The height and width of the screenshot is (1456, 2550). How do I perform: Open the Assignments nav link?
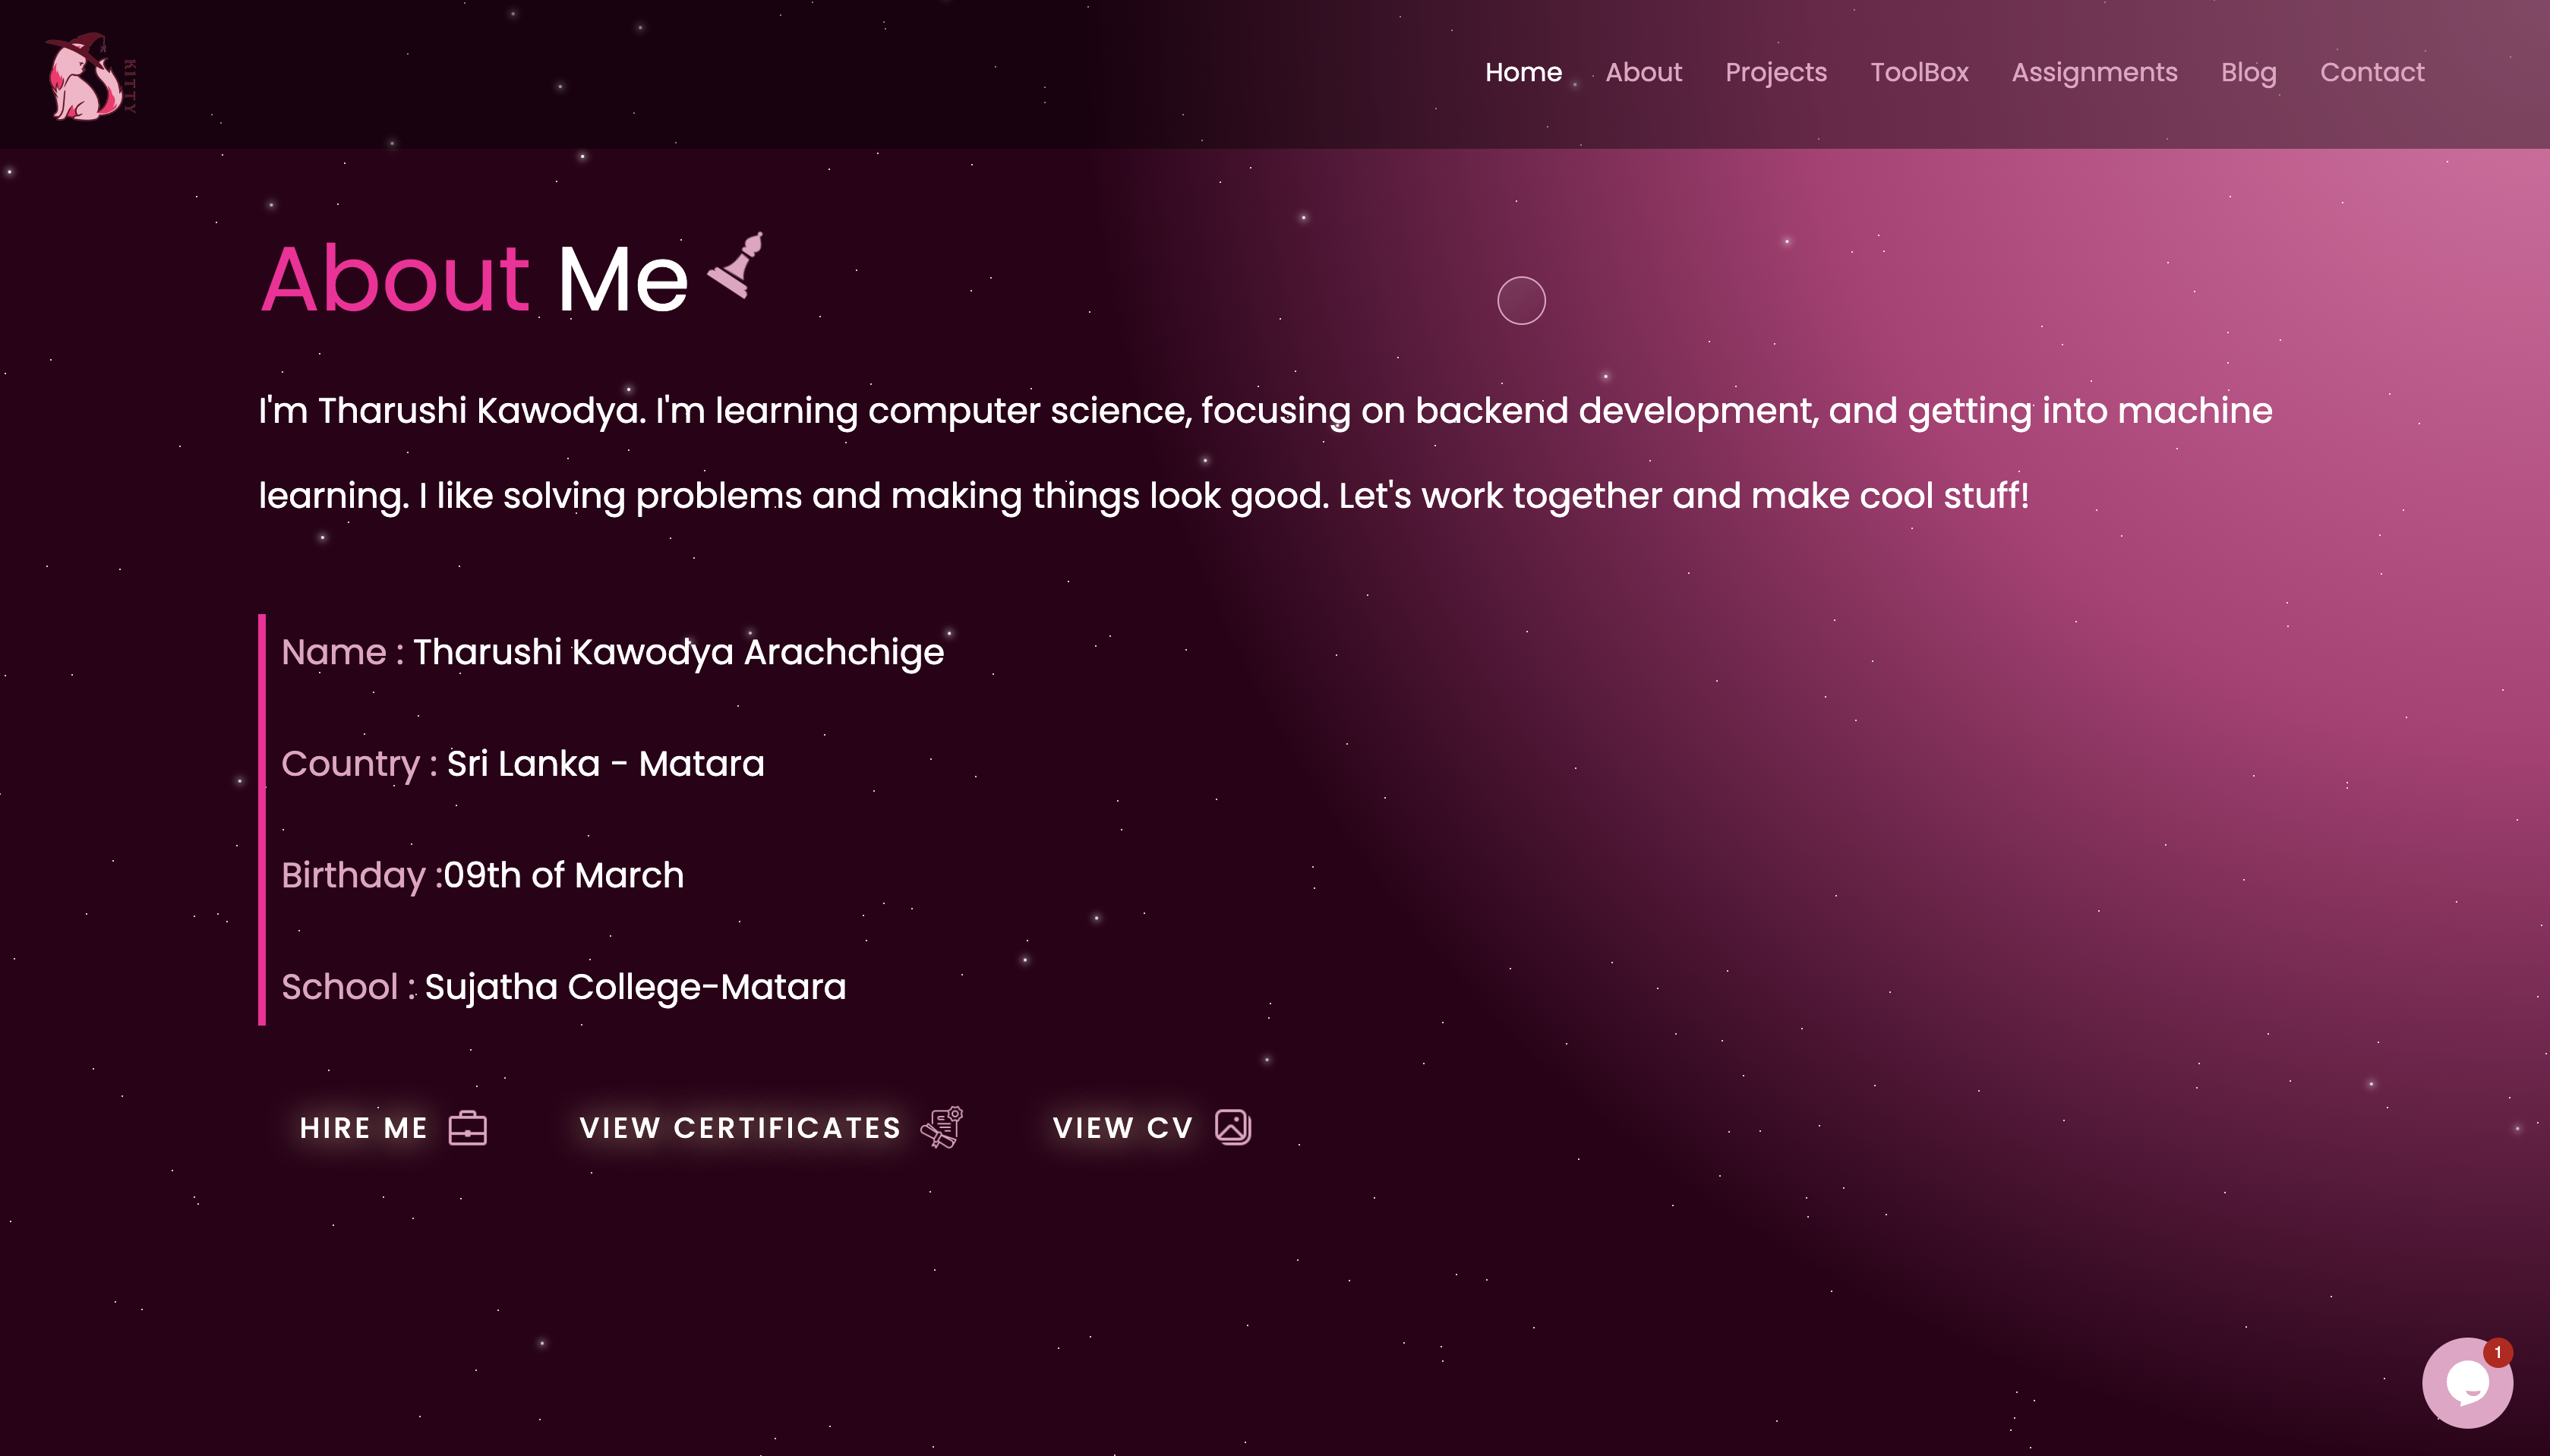[2094, 72]
